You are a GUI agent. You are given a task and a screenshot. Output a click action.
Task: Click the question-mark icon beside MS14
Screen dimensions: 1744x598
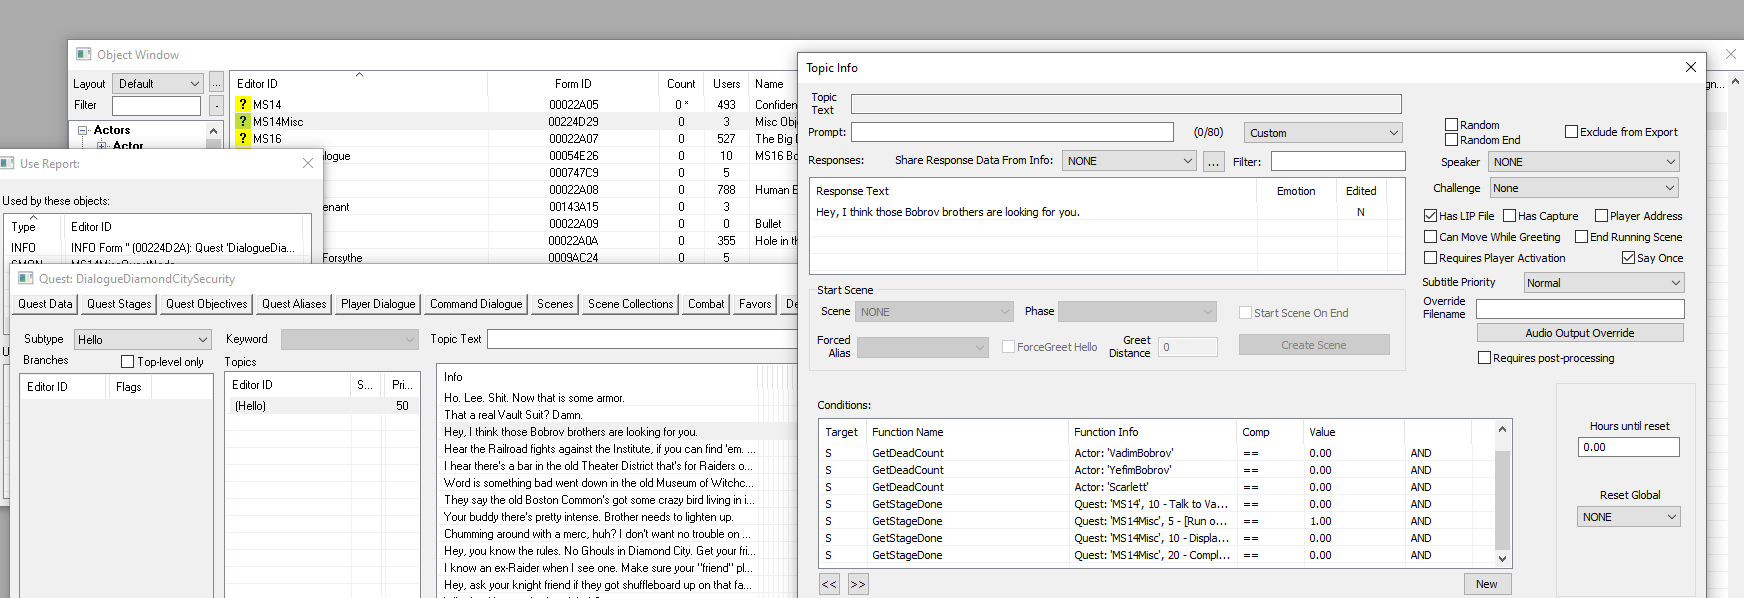point(242,104)
